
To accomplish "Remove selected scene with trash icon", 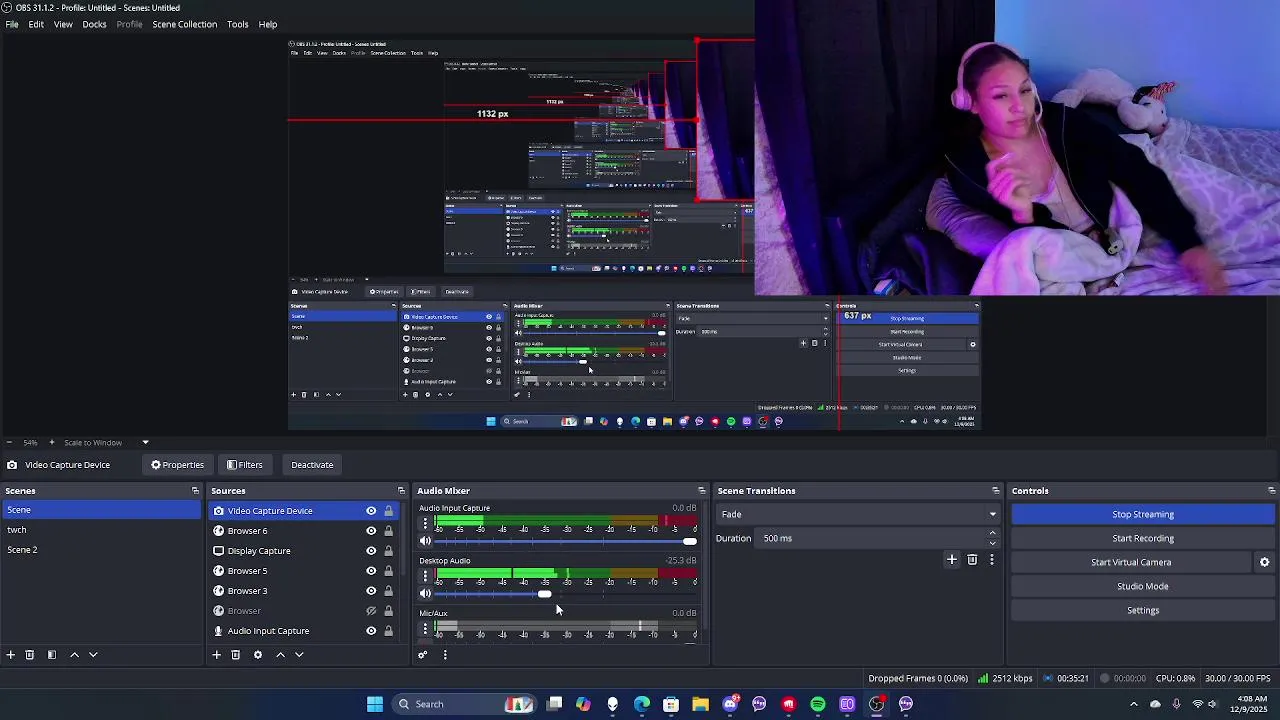I will (x=30, y=655).
